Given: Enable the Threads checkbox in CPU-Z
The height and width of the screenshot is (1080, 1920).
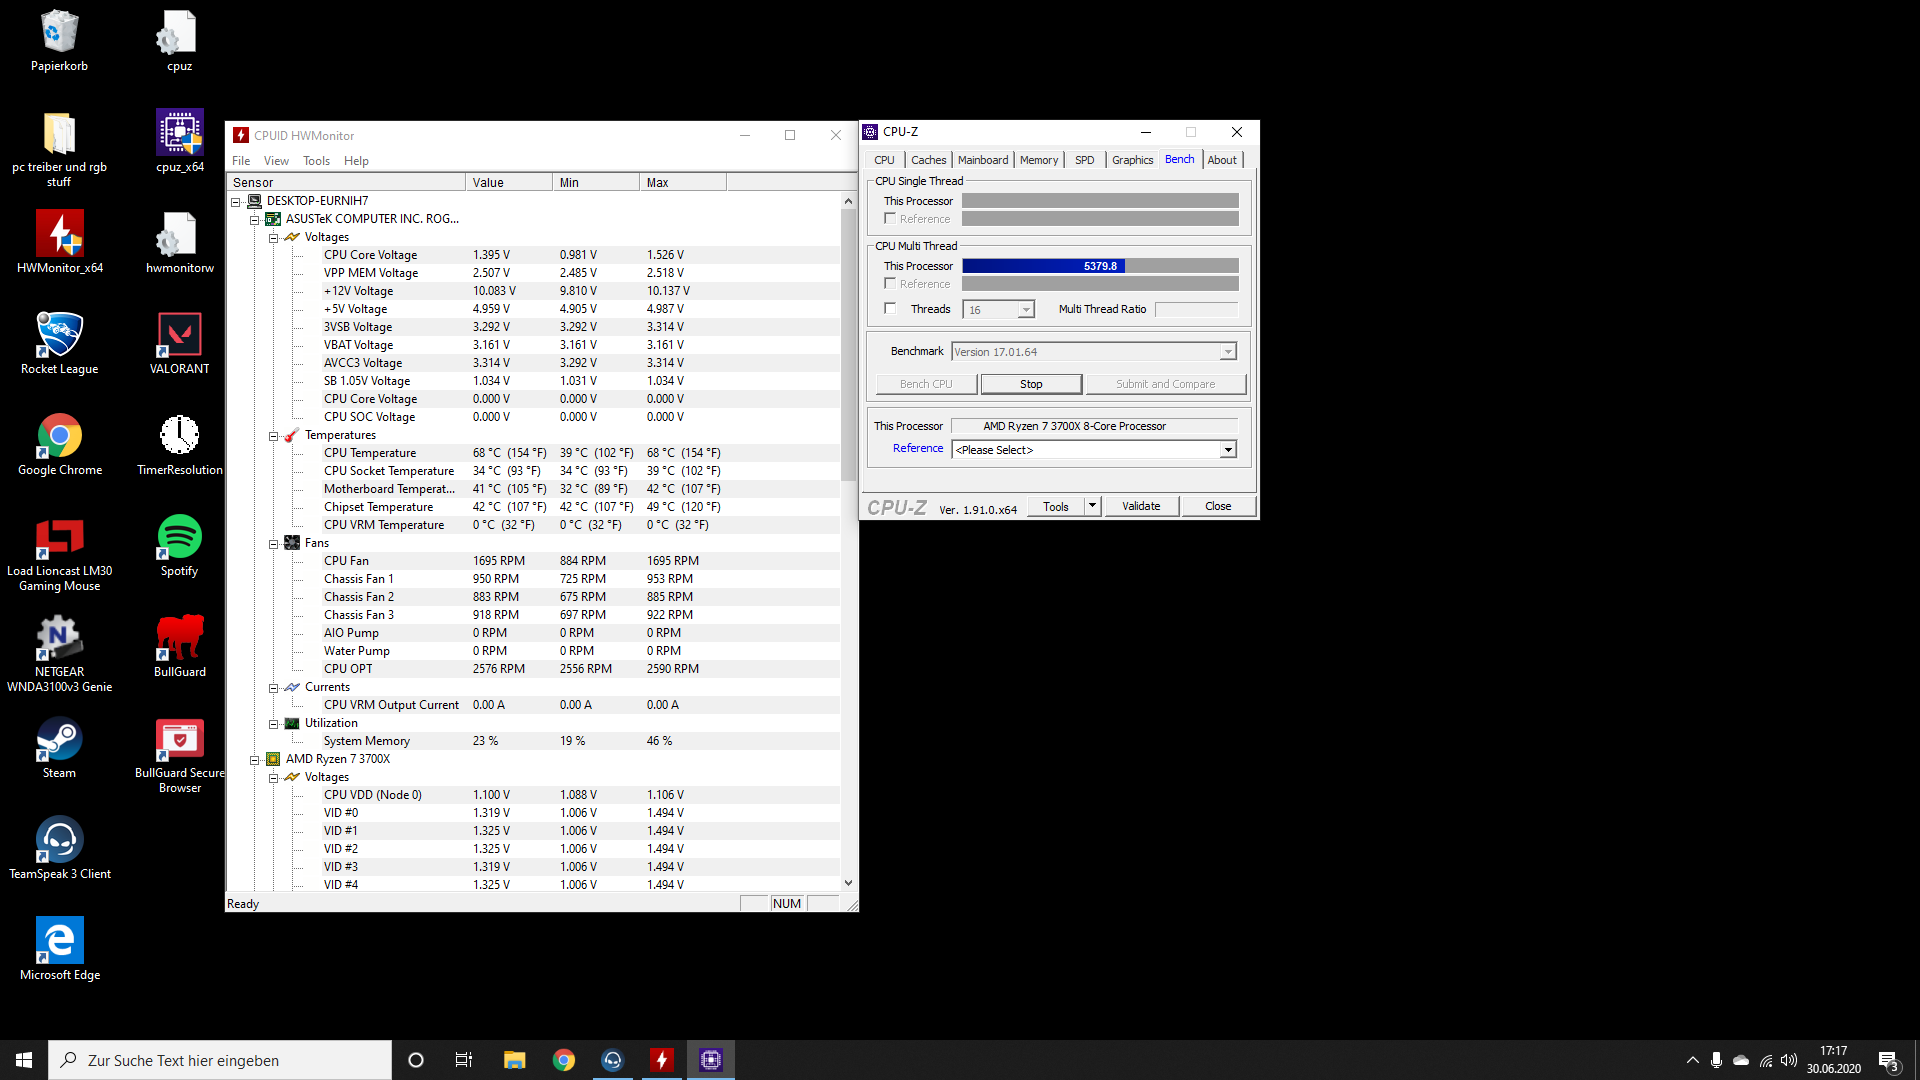Looking at the screenshot, I should [x=890, y=309].
